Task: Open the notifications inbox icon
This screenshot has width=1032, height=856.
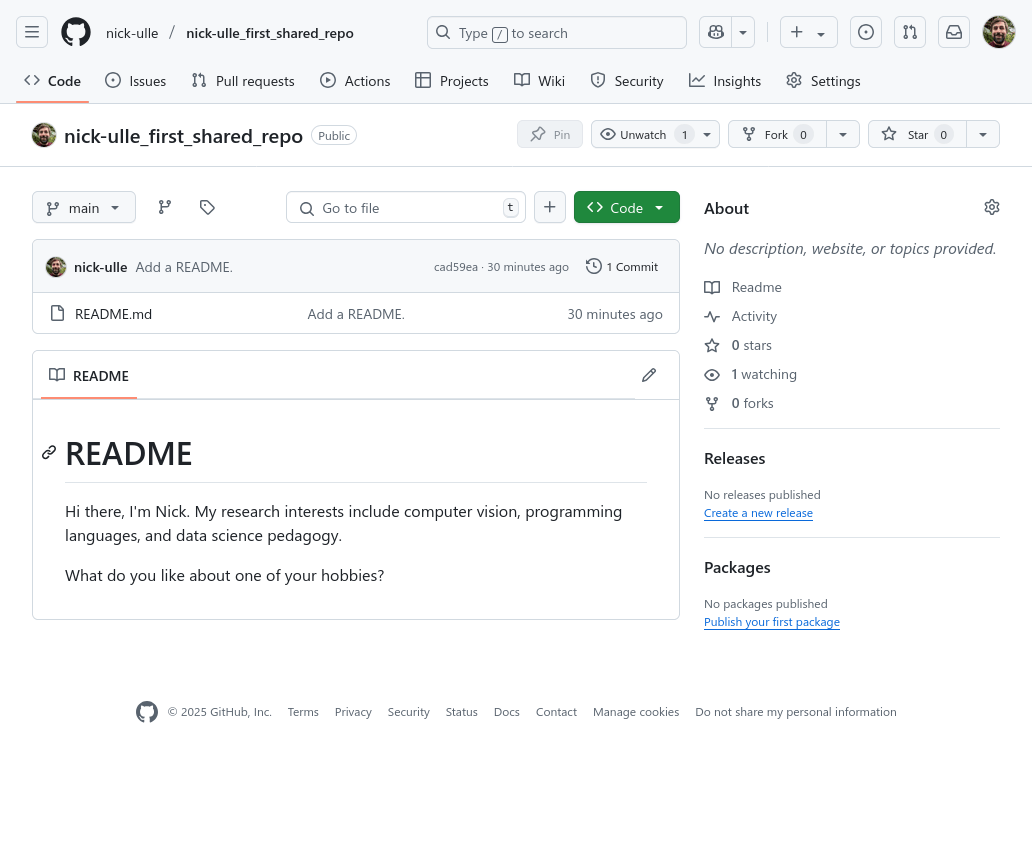Action: [954, 33]
